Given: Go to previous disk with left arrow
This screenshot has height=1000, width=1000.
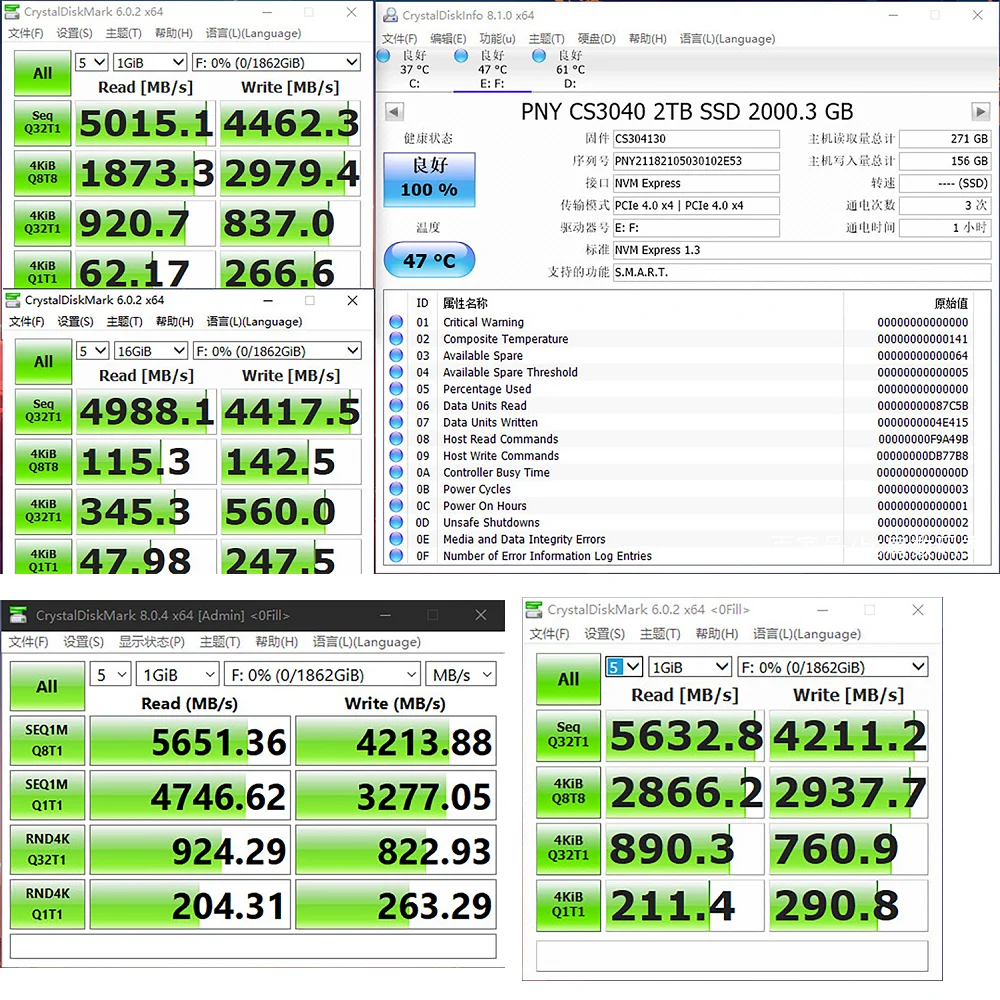Looking at the screenshot, I should click(x=394, y=112).
